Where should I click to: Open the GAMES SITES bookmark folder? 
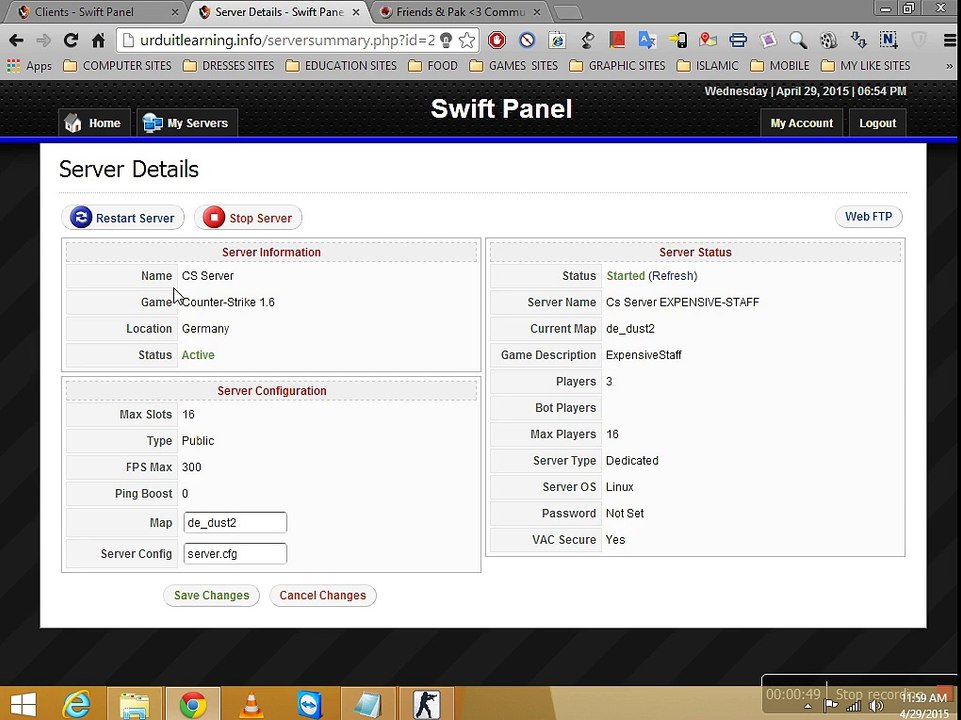[514, 66]
